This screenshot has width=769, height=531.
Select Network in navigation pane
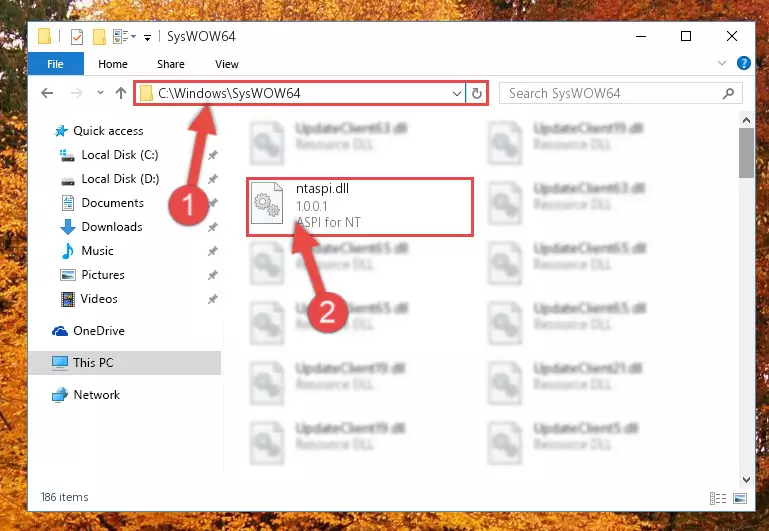click(x=96, y=395)
